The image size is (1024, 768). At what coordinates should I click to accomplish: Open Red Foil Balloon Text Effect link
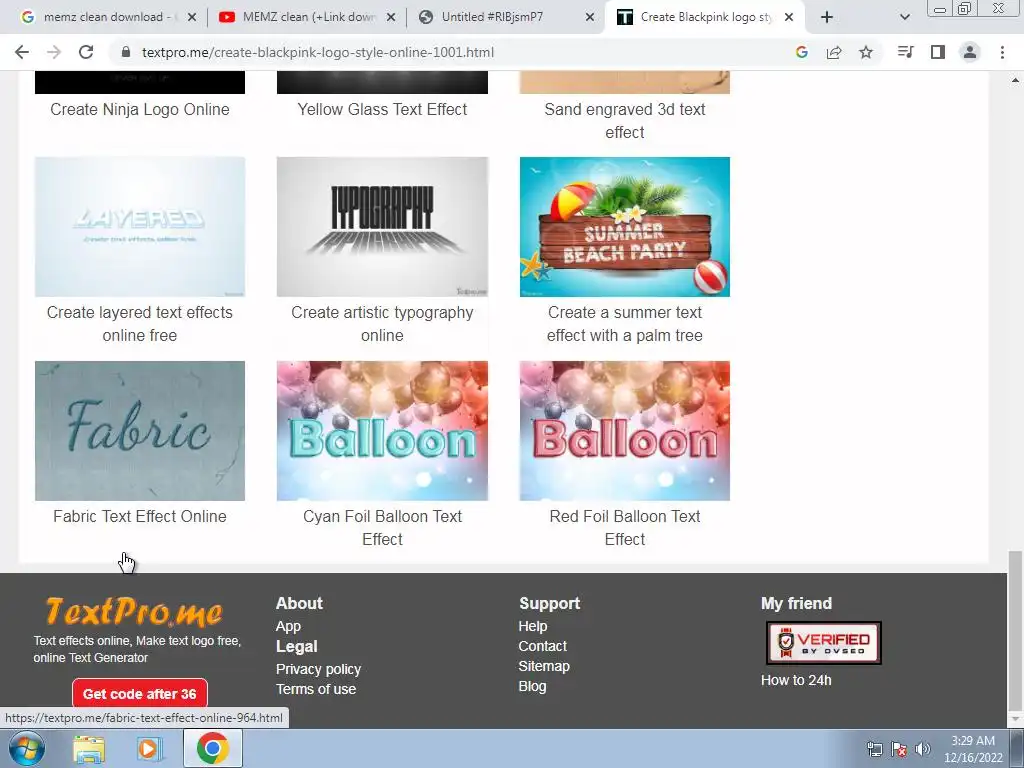625,528
